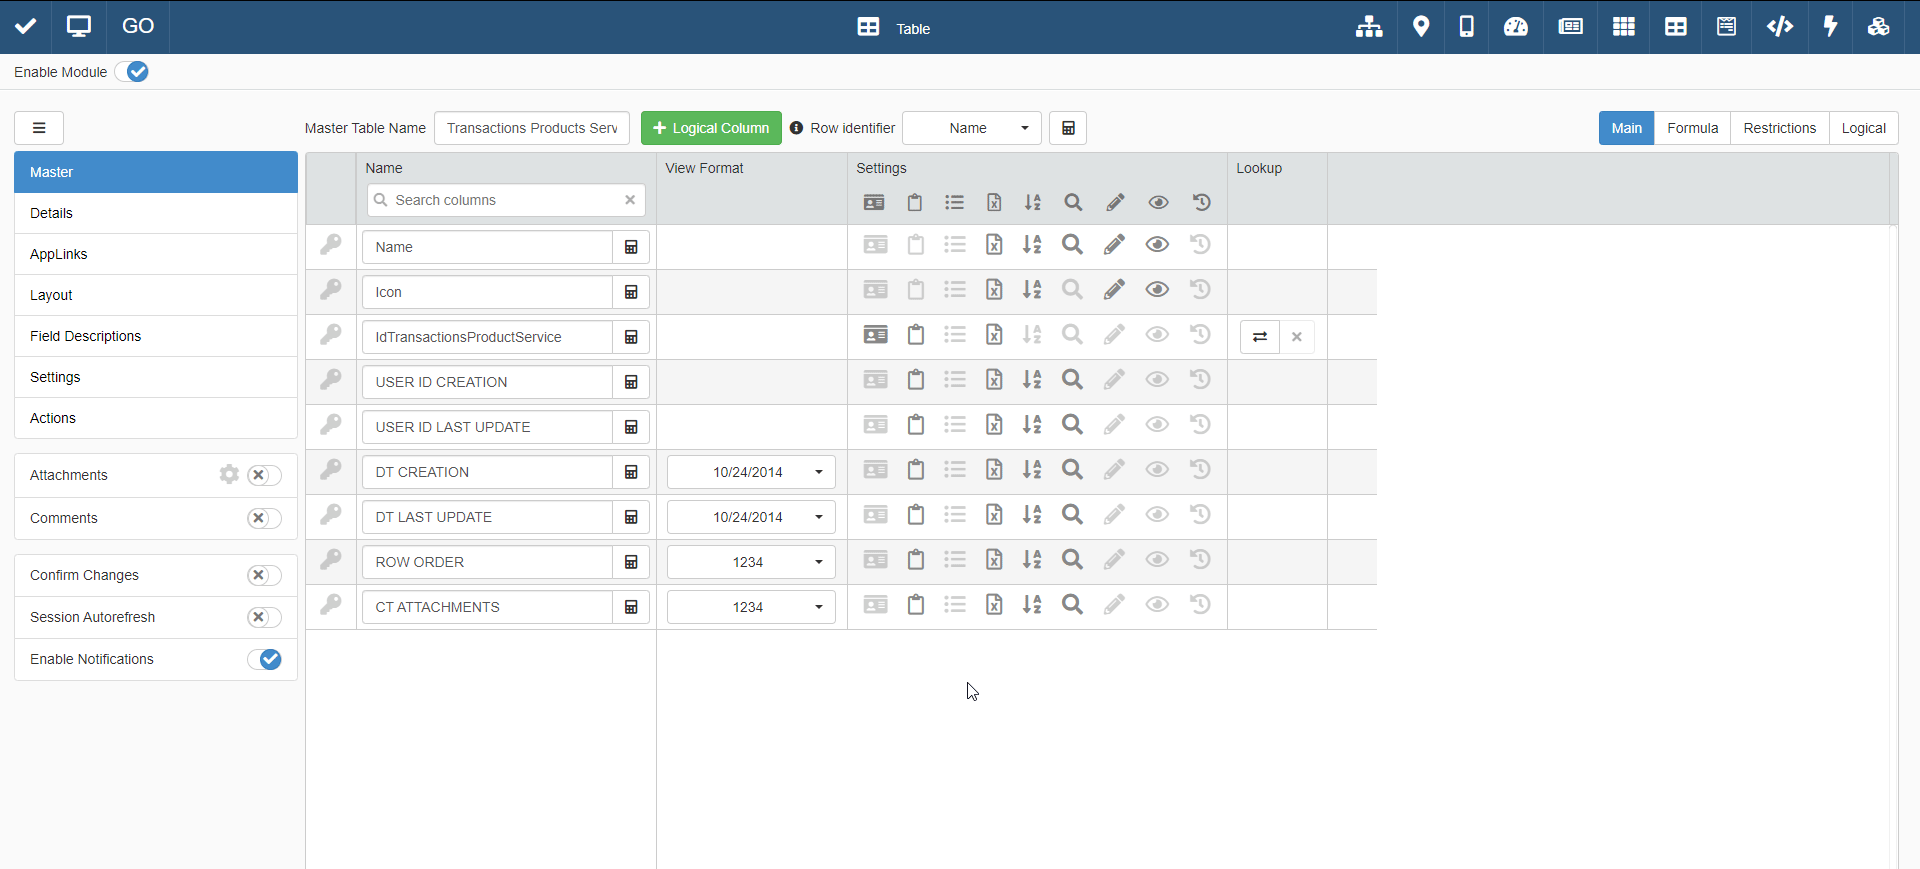This screenshot has width=1920, height=869.
Task: Toggle visibility eye for the Icon row
Action: [x=1157, y=290]
